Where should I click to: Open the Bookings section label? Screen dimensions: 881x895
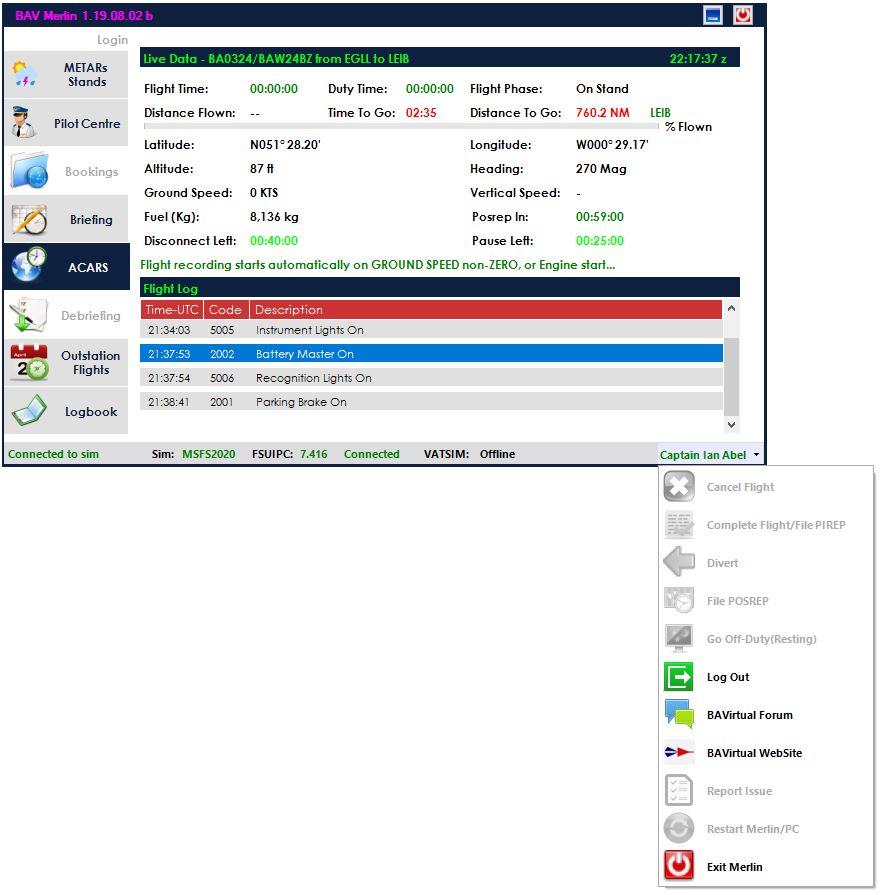[x=91, y=171]
